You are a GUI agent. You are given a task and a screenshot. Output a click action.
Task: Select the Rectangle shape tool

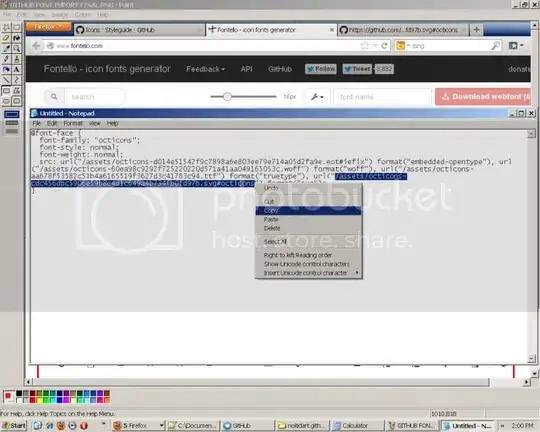click(6, 91)
